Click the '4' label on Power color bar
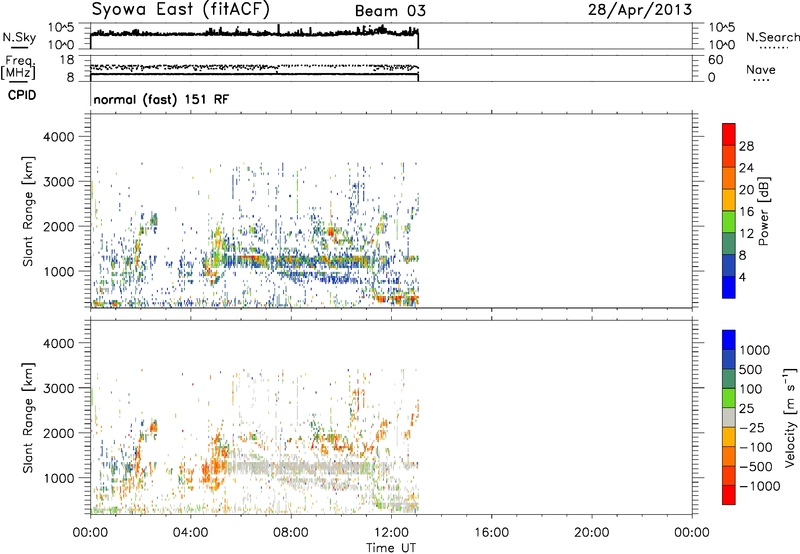 742,277
